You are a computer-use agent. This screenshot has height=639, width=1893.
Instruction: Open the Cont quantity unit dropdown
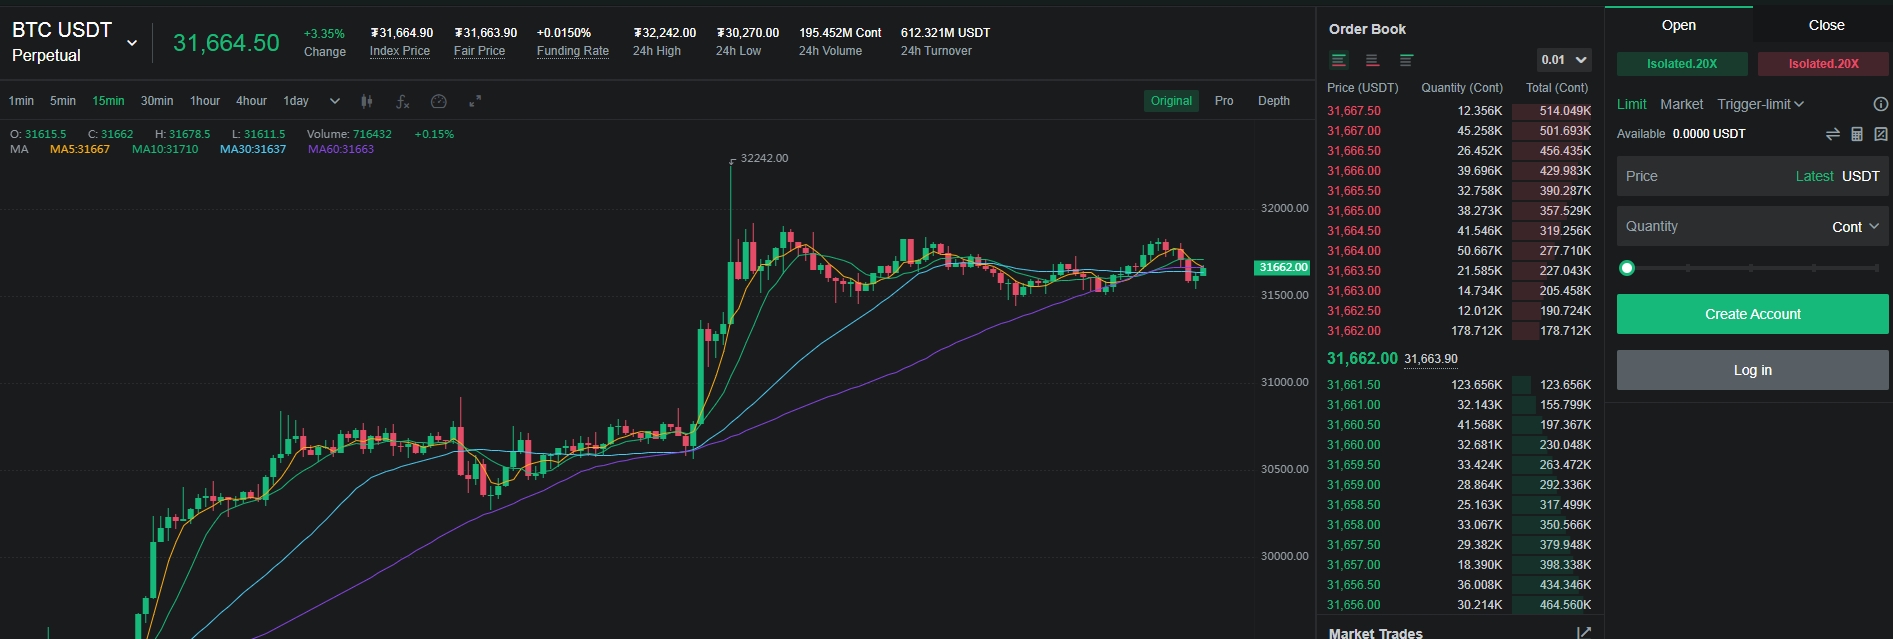(1855, 227)
